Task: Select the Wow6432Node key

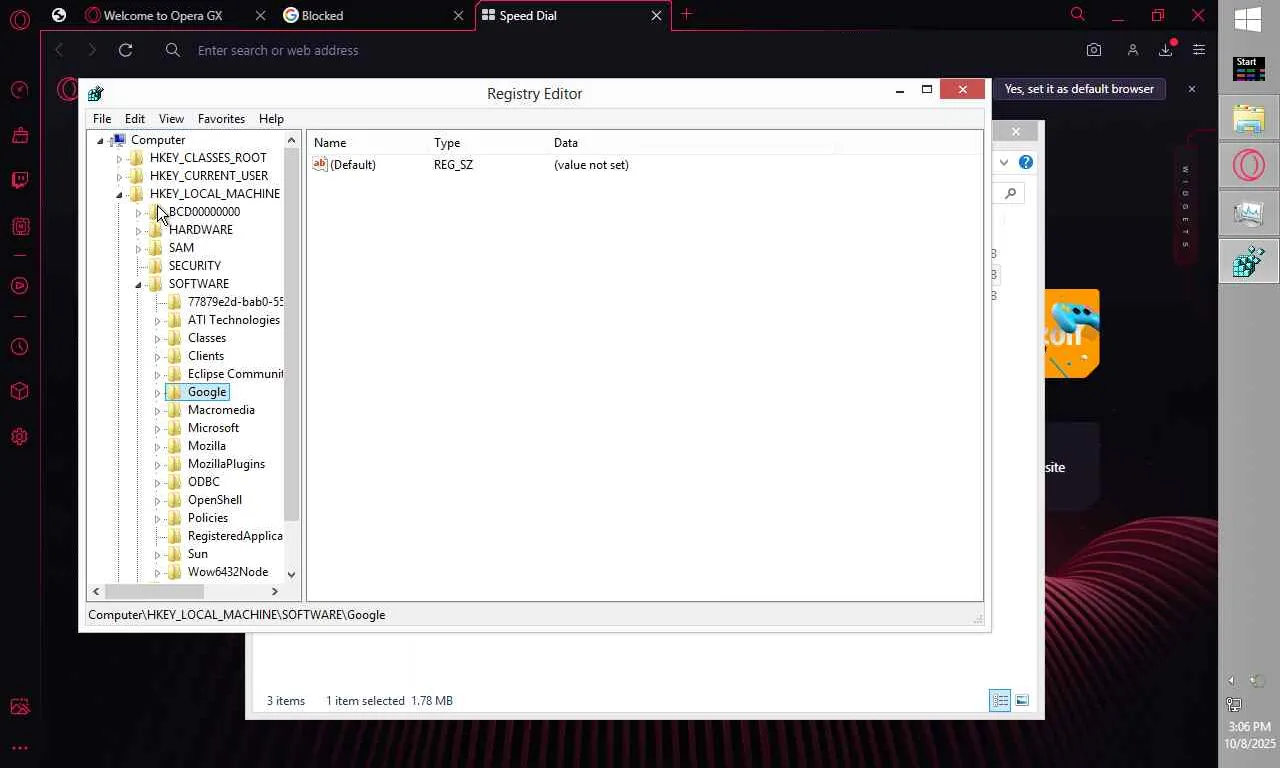Action: click(x=228, y=572)
